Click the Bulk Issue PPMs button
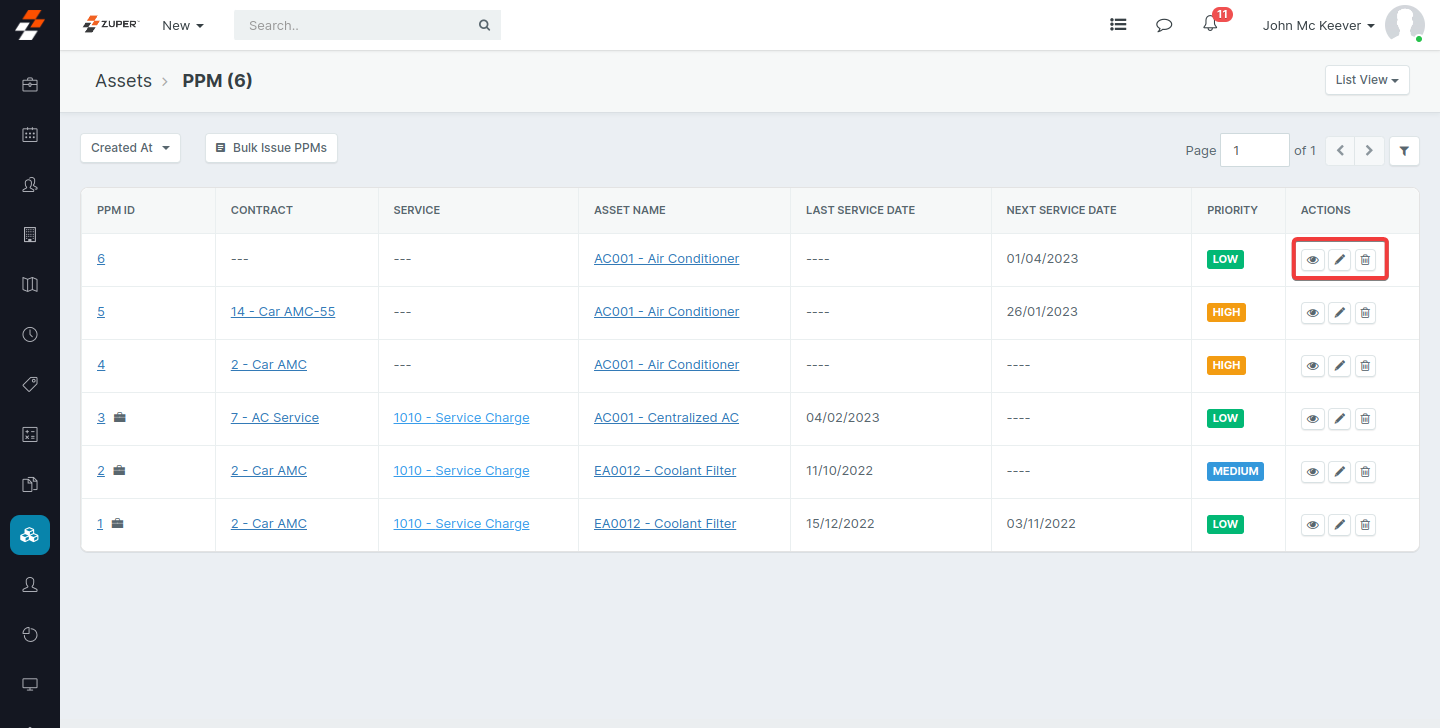This screenshot has width=1440, height=728. [x=271, y=148]
